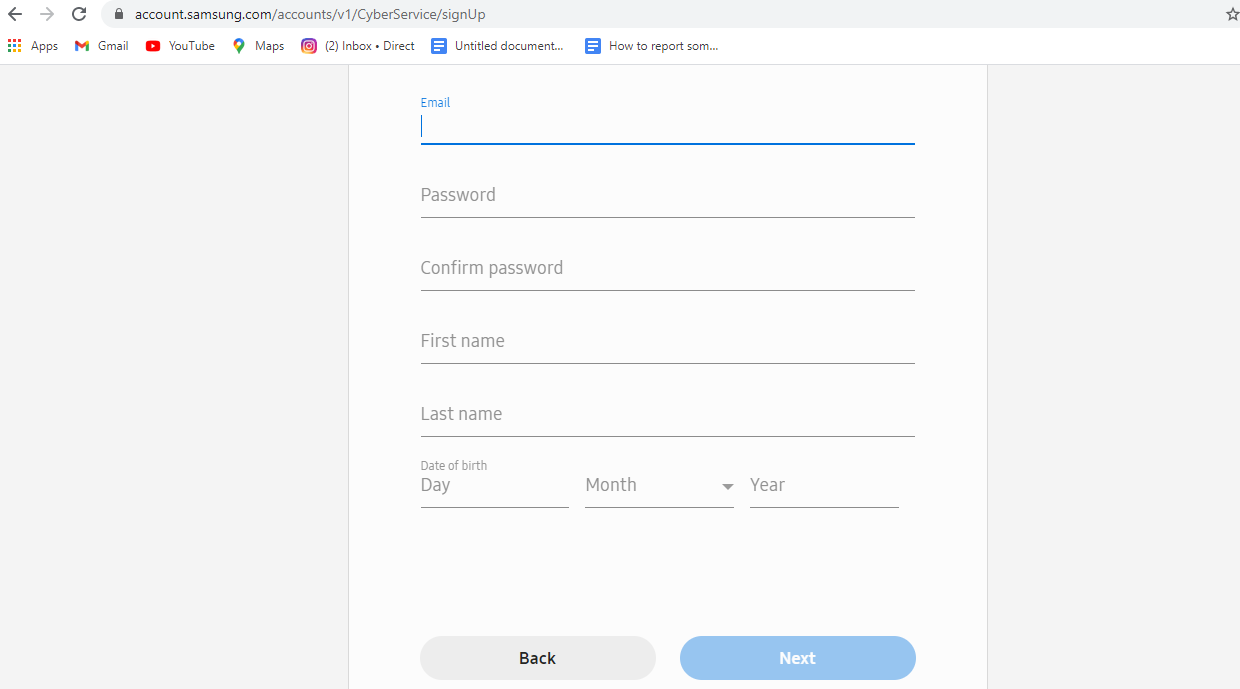Open the Instagram Inbox Direct bookmark
Viewport: 1240px width, 689px height.
pyautogui.click(x=358, y=46)
